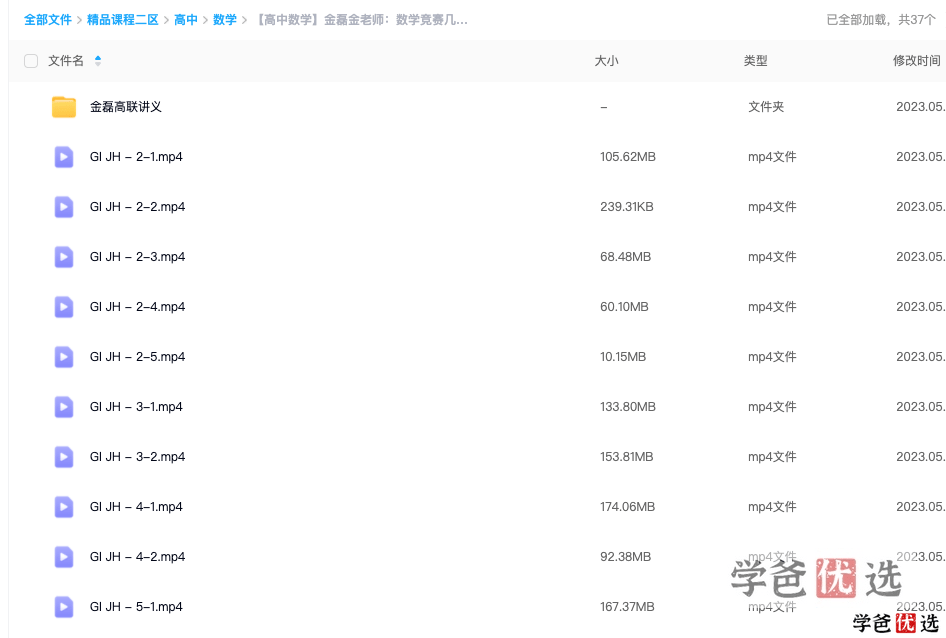Click the video icon for GI JH – 3–1.mp4
The height and width of the screenshot is (638, 946).
[x=63, y=407]
